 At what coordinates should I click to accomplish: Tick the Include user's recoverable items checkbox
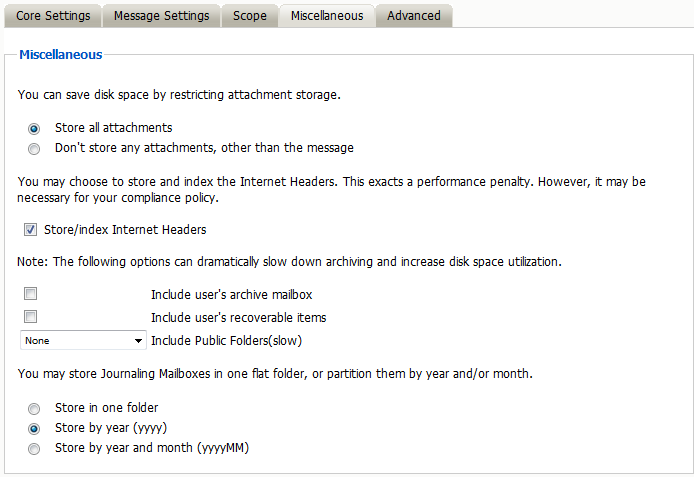click(x=31, y=318)
